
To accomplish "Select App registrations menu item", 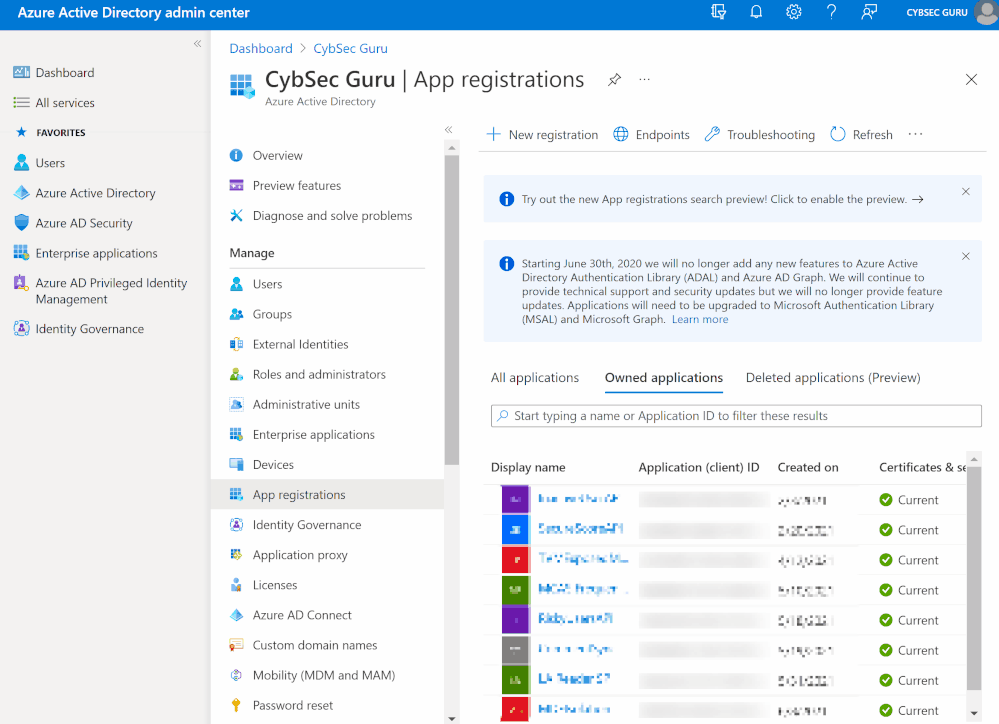I will point(327,495).
